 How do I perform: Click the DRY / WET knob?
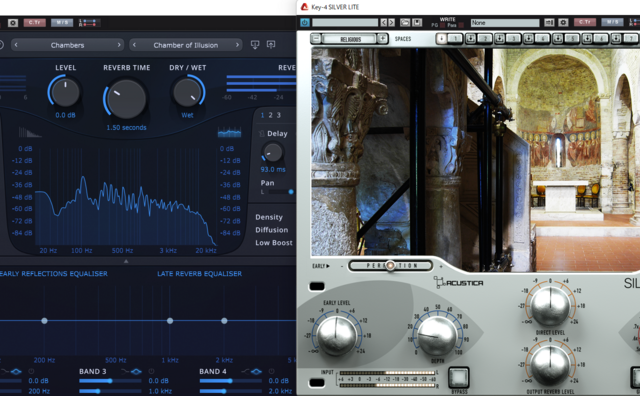187,92
